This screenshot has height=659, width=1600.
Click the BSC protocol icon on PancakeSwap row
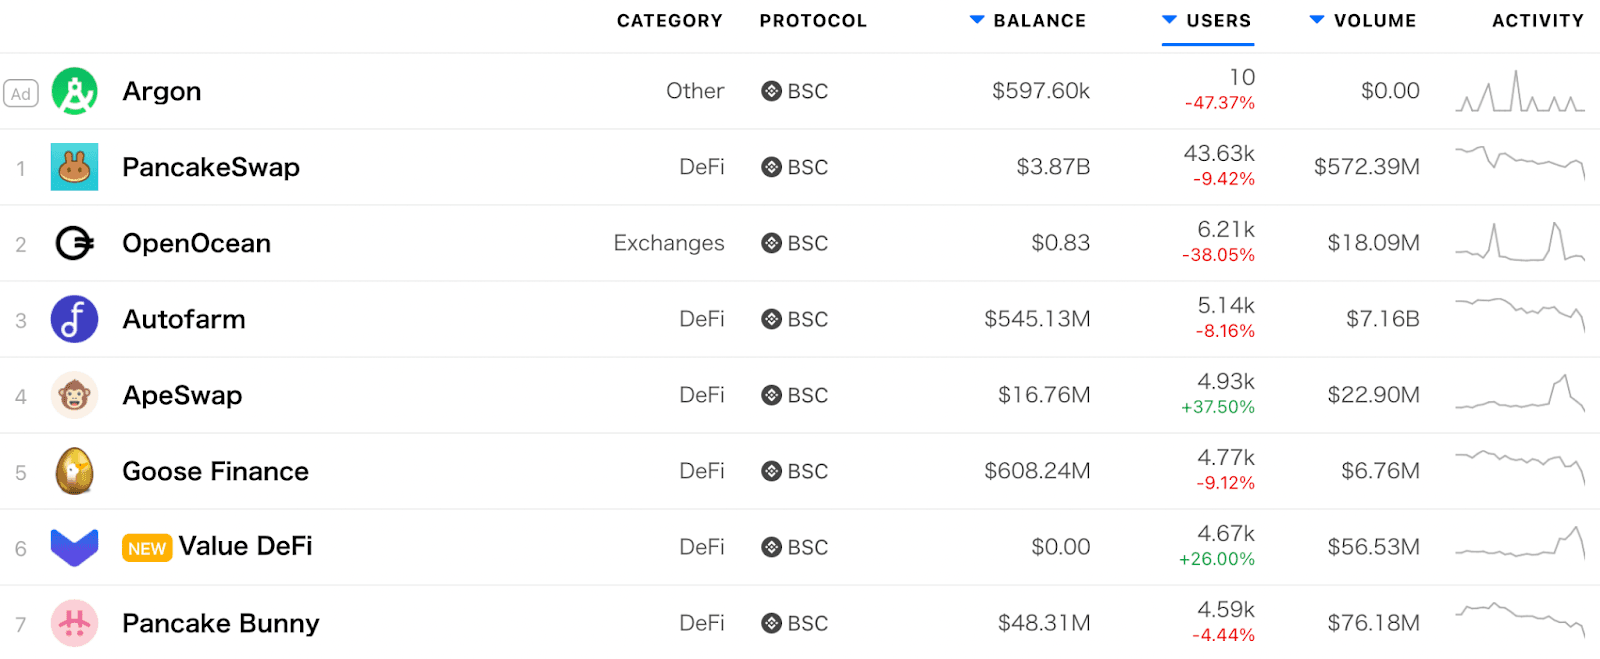click(x=771, y=167)
